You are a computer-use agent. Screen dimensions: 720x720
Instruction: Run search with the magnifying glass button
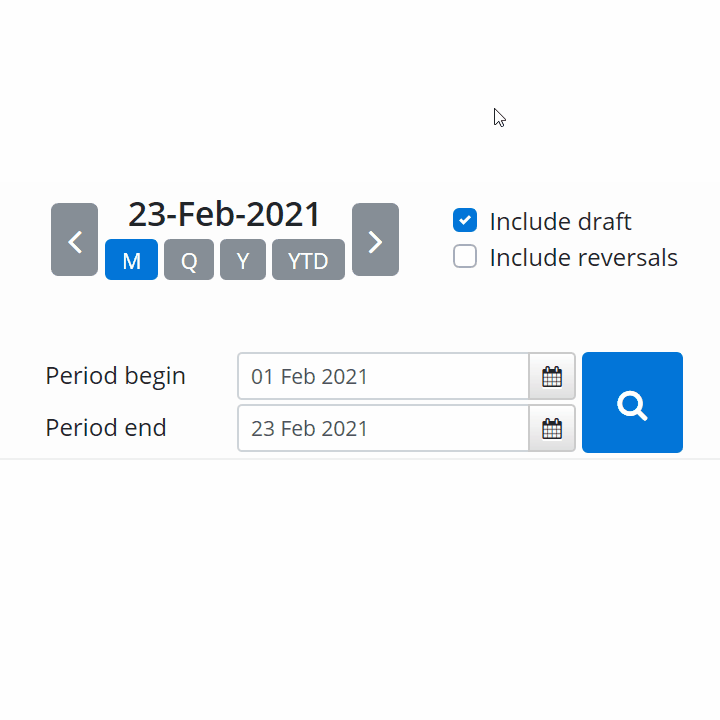pos(632,402)
